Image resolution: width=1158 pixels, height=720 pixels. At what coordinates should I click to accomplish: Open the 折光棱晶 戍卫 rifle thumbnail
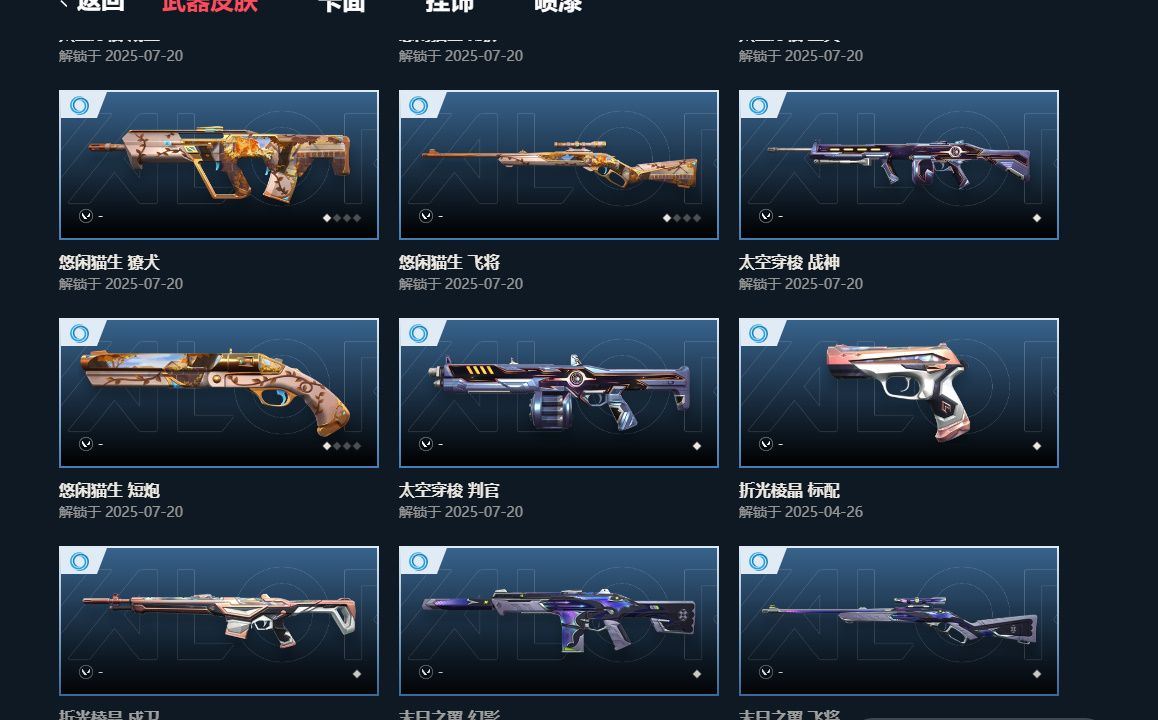tap(219, 621)
